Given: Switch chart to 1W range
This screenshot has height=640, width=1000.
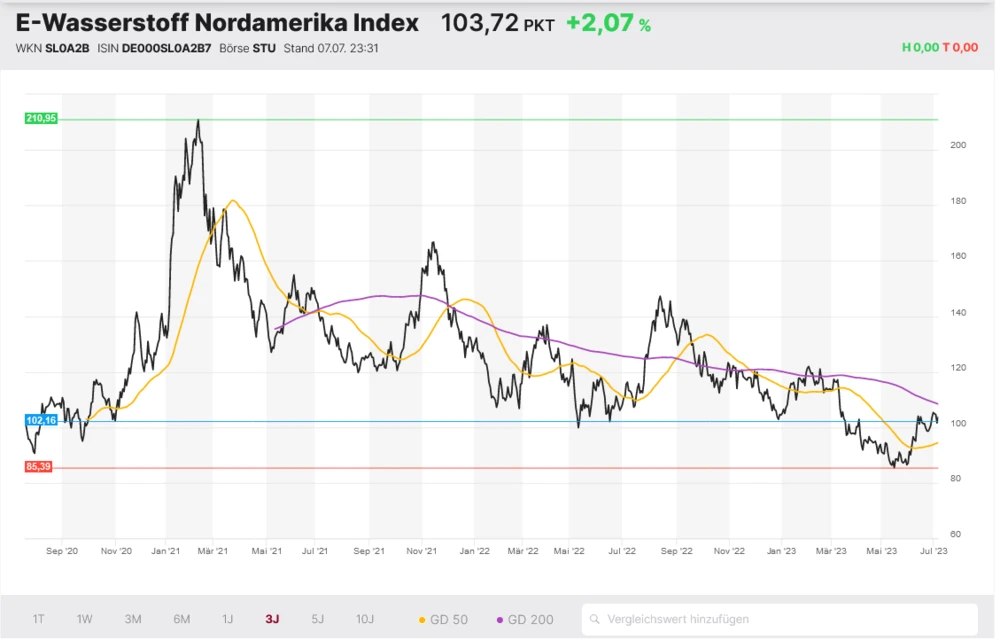Looking at the screenshot, I should [85, 619].
